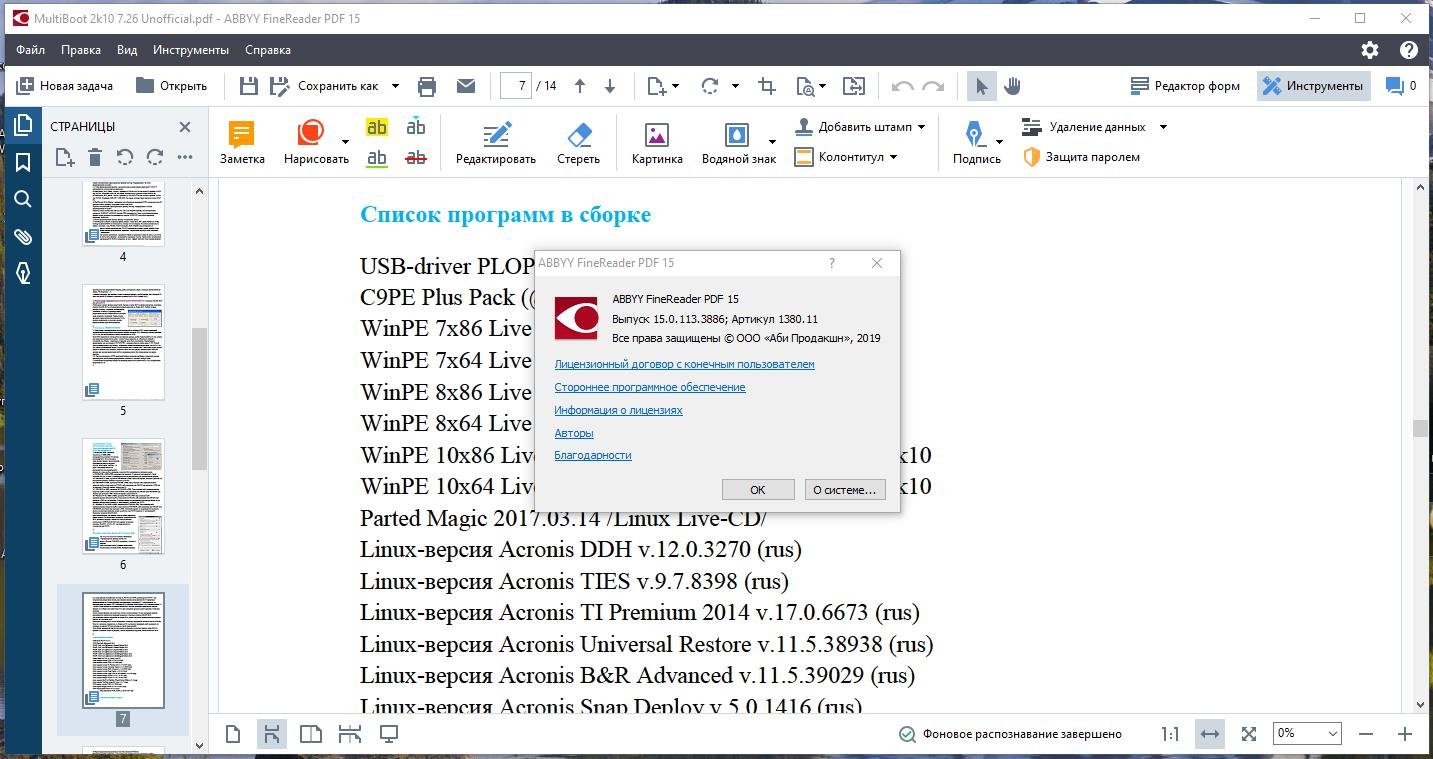Screen dimensions: 1433x759
Task: Click the crop page icon
Action: [x=767, y=86]
